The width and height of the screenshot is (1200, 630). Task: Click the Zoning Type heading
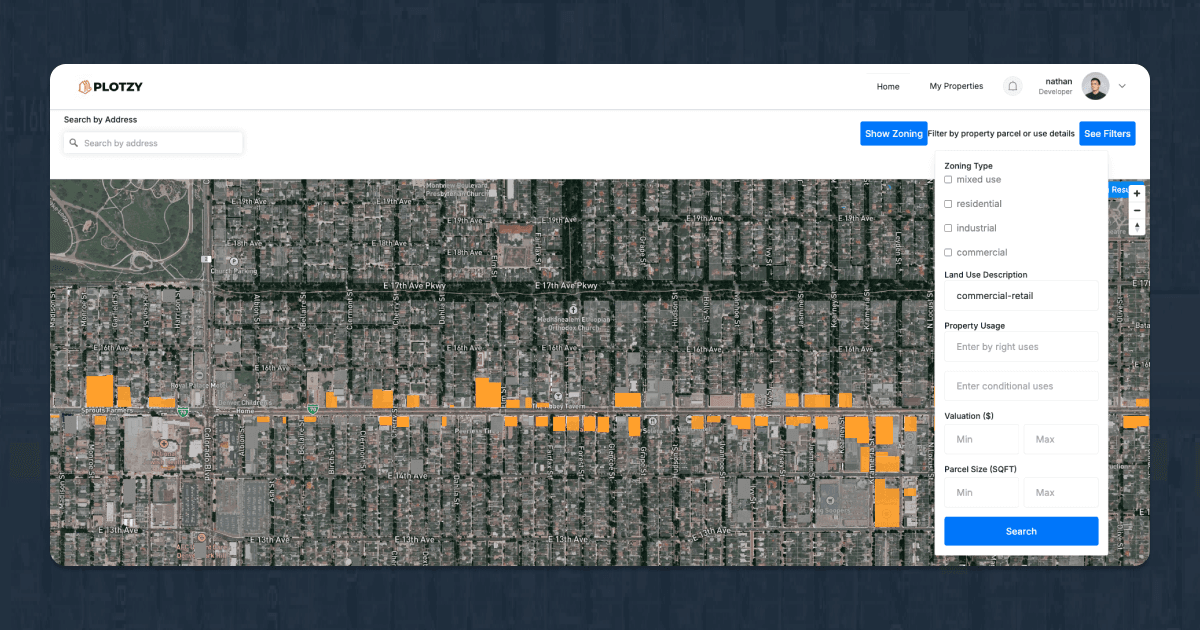(x=968, y=166)
